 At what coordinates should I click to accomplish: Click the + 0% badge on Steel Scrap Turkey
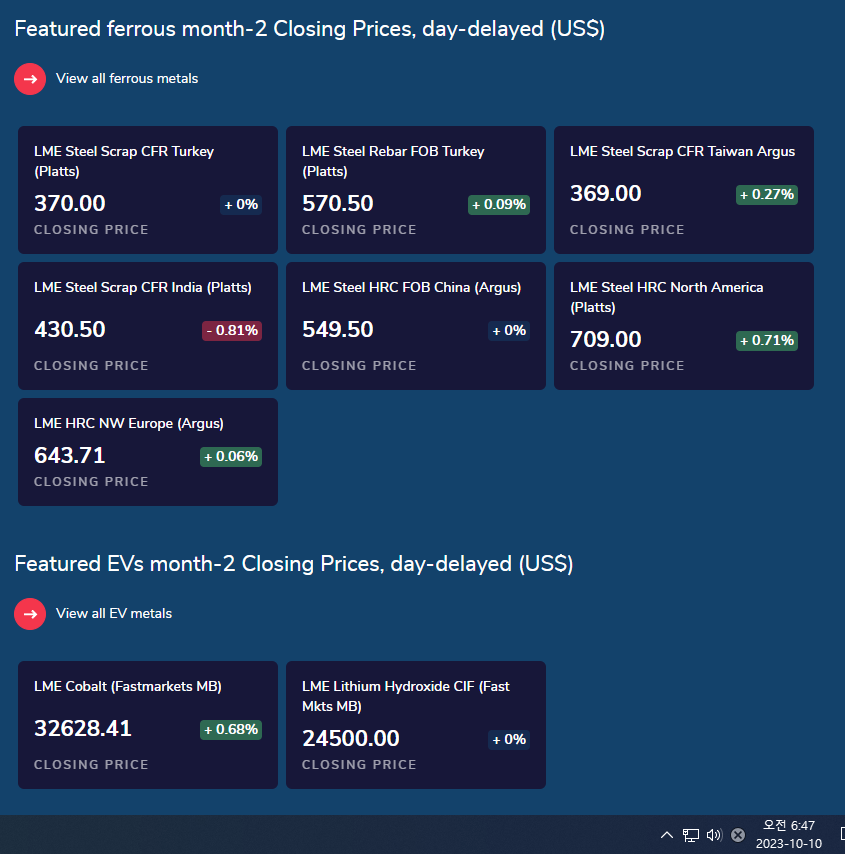(x=241, y=205)
